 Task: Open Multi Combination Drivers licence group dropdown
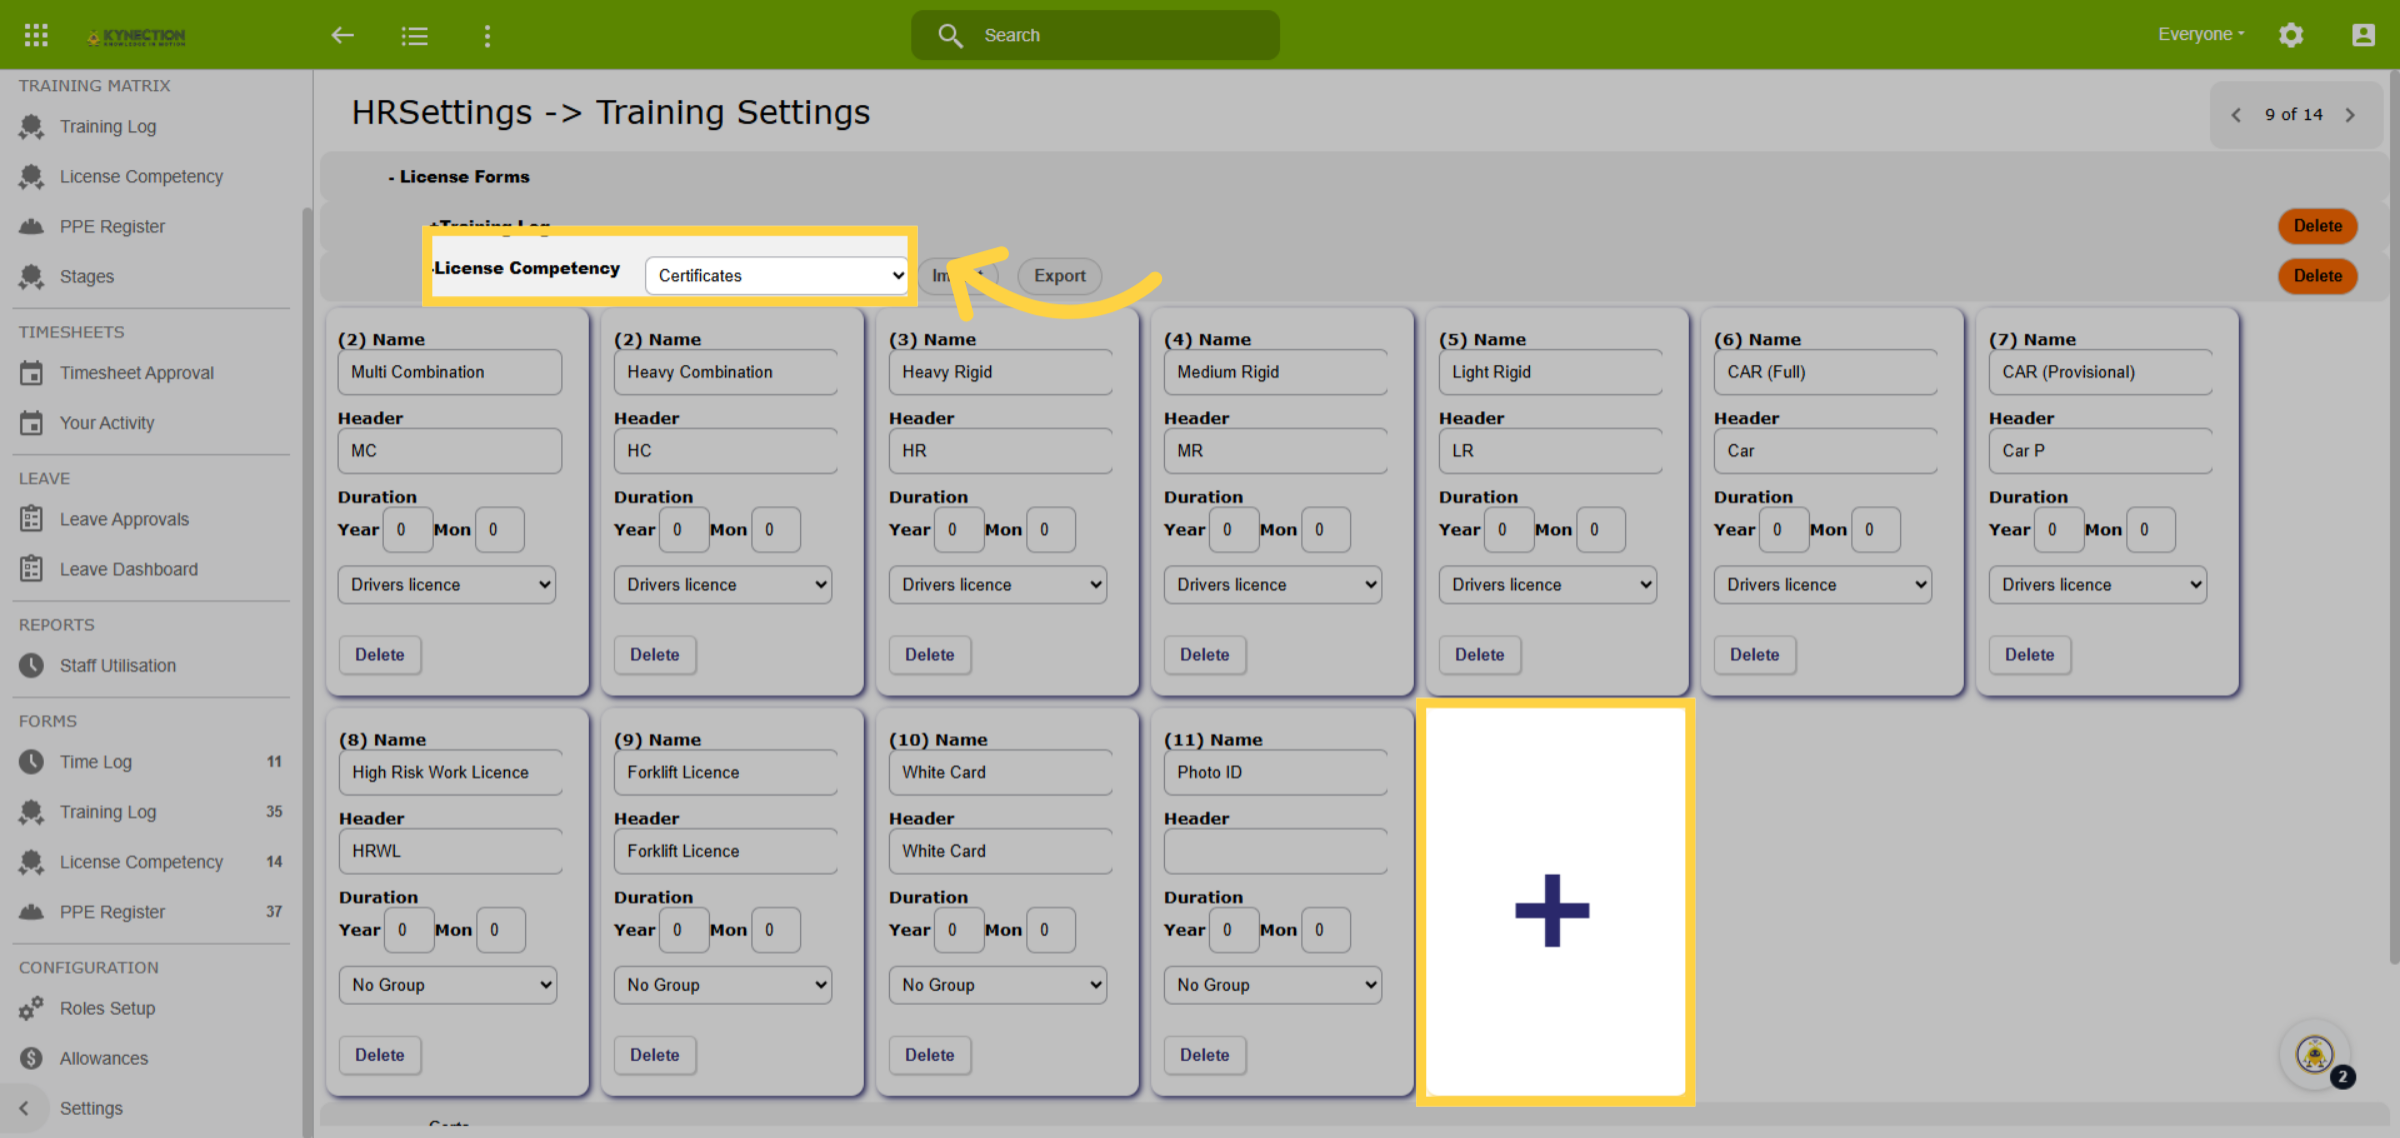pos(446,584)
